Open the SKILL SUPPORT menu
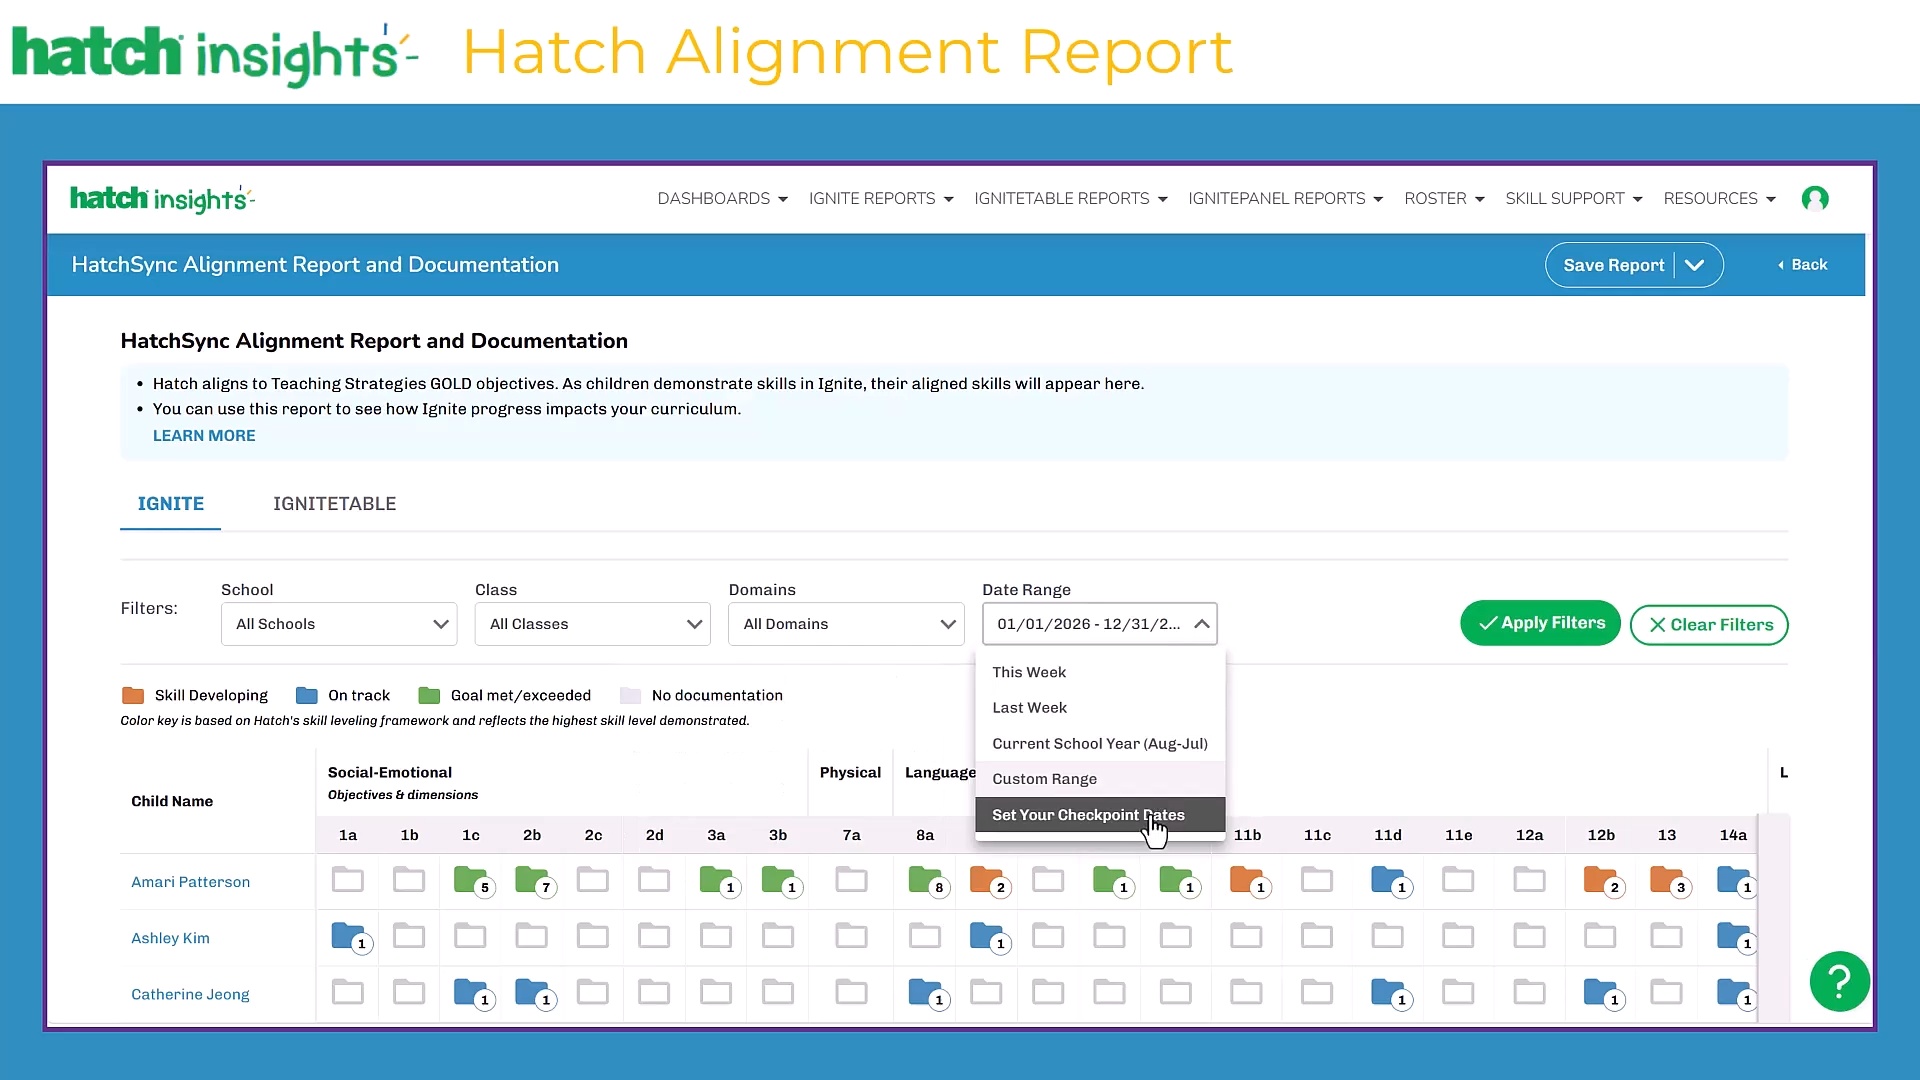The width and height of the screenshot is (1920, 1080). click(x=1574, y=199)
